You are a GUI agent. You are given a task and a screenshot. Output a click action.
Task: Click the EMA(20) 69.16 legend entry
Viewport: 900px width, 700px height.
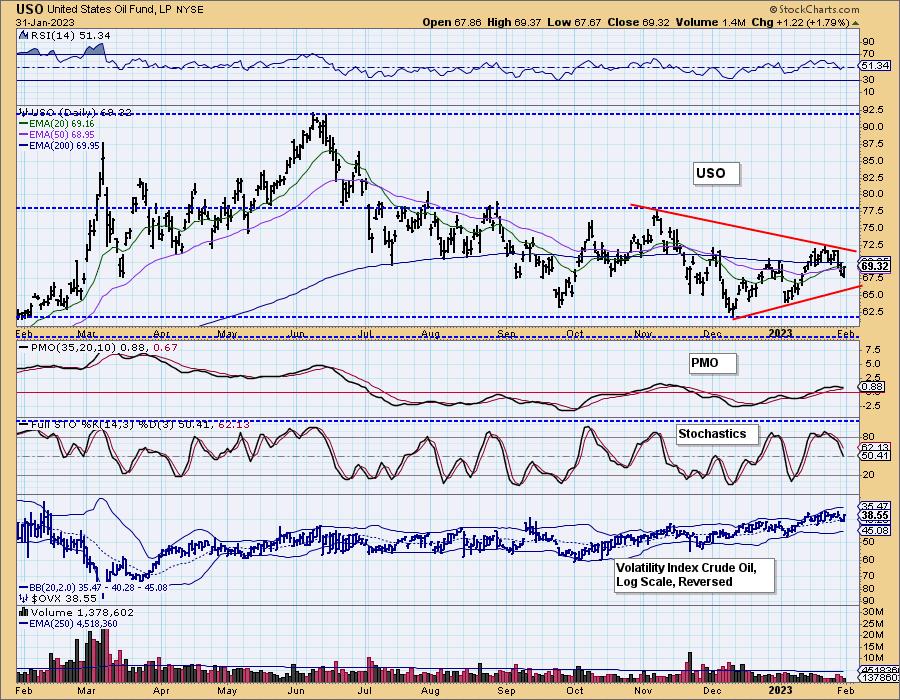tap(57, 123)
